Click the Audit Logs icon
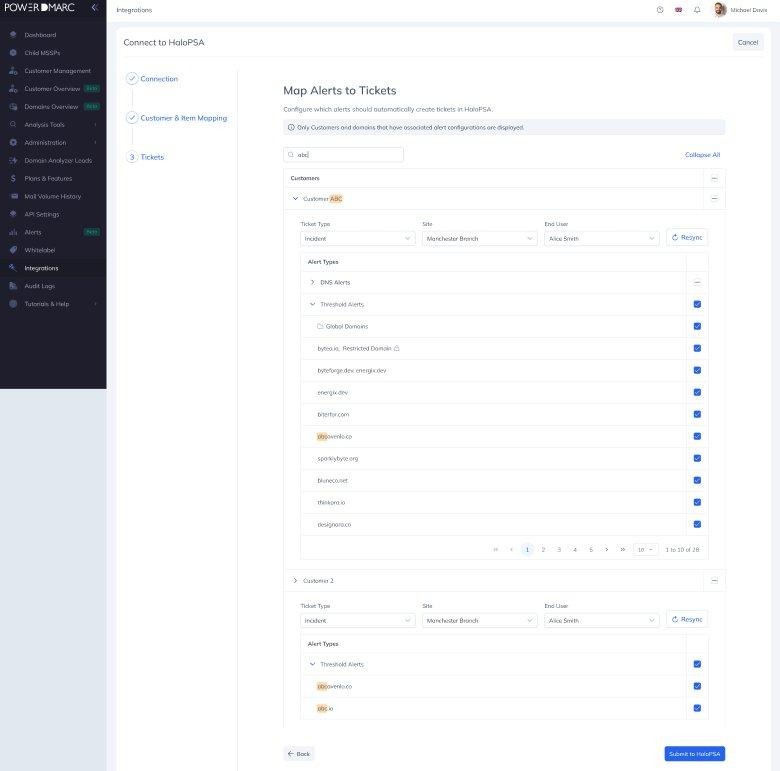780x771 pixels. [x=13, y=286]
